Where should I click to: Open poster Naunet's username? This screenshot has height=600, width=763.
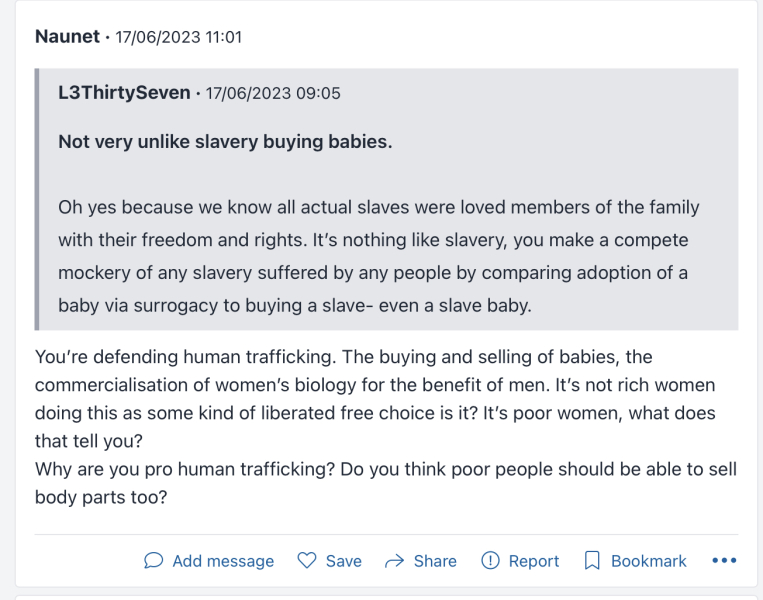(x=67, y=37)
